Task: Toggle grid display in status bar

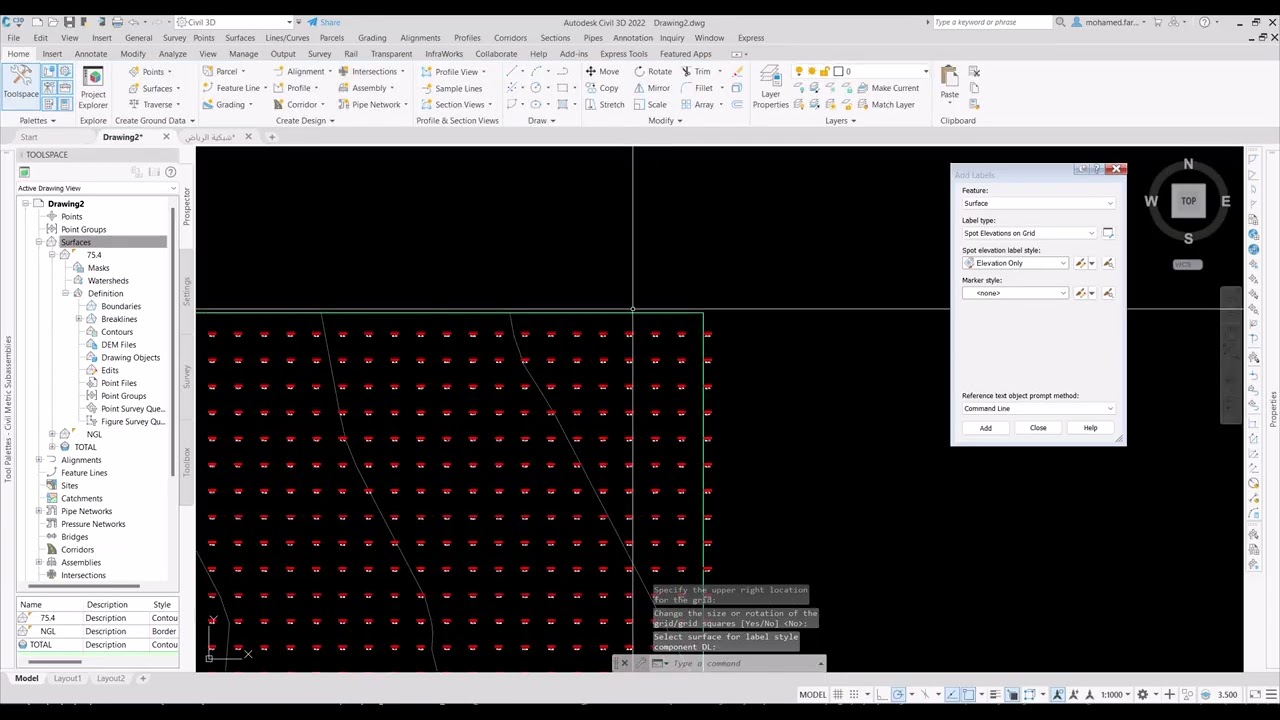Action: pyautogui.click(x=838, y=695)
